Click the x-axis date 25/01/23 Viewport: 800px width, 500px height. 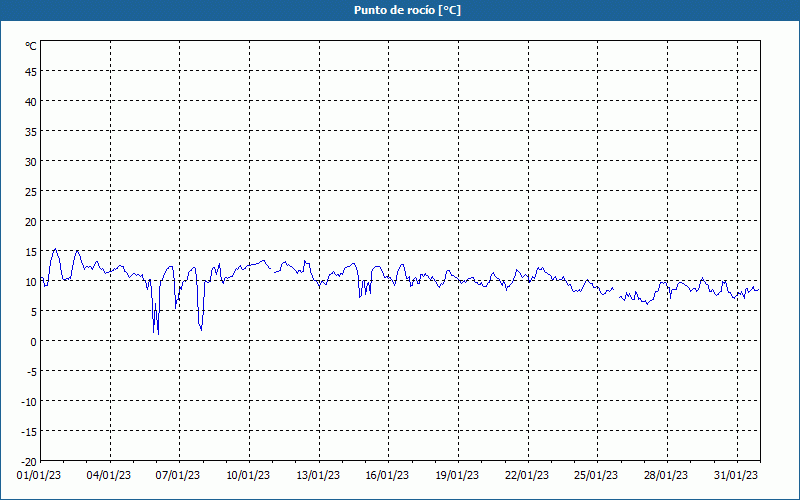tap(596, 476)
